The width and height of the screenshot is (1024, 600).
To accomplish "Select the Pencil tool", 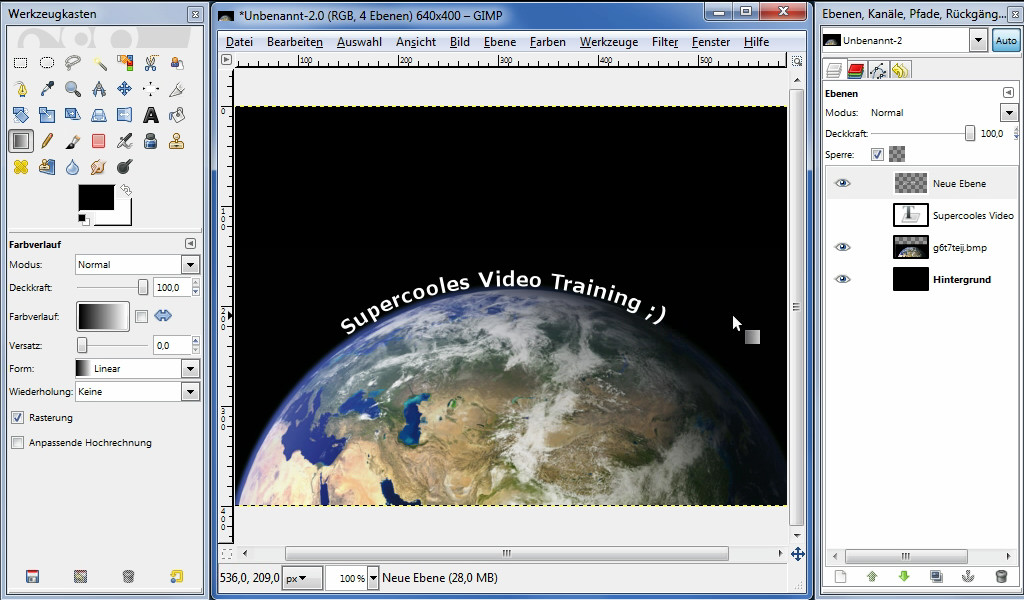I will 47,141.
